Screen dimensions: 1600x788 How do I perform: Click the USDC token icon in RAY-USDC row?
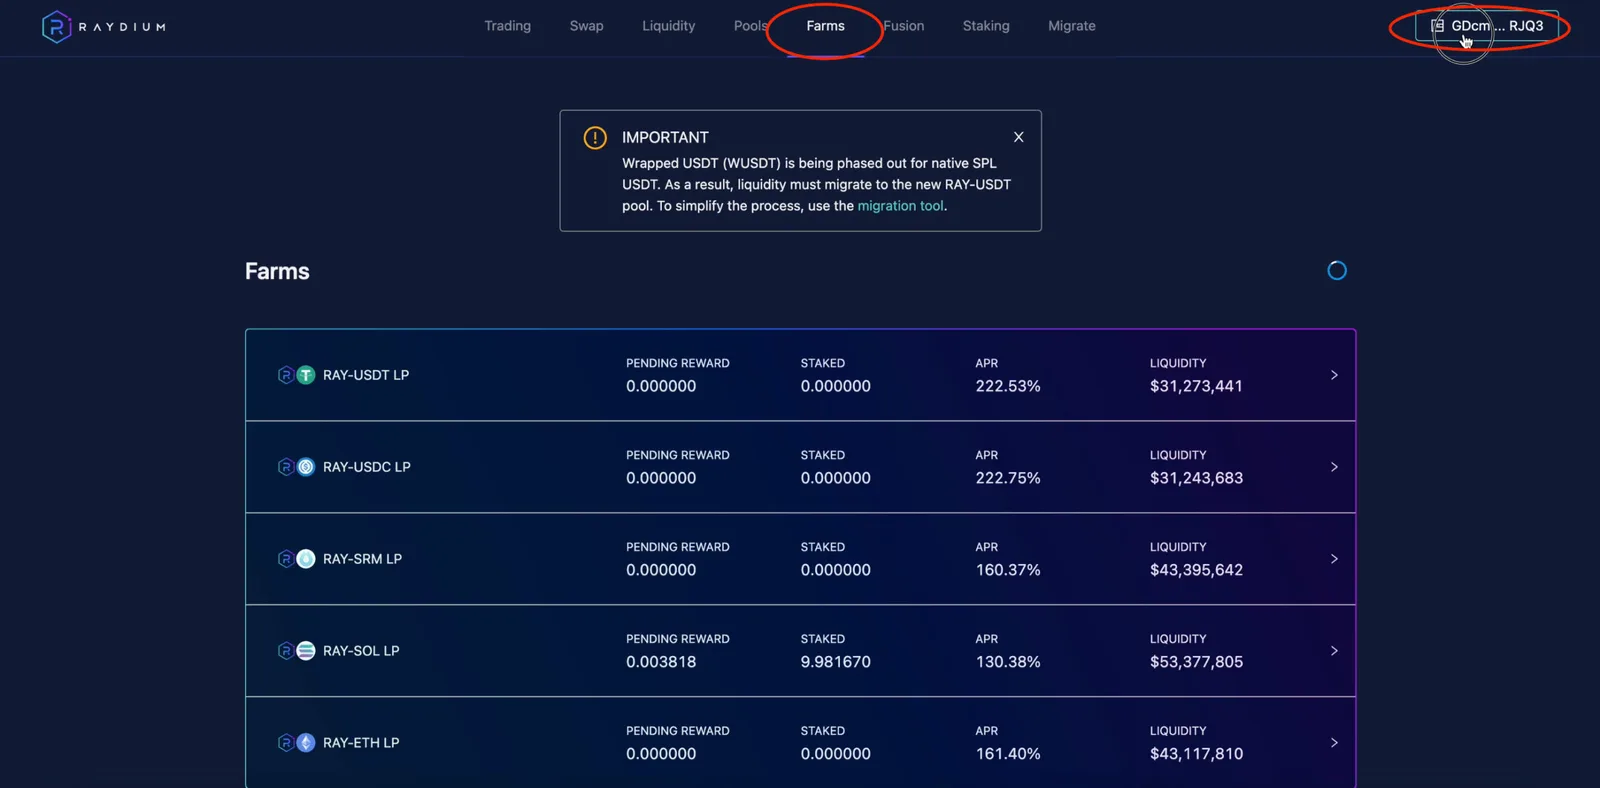(306, 467)
